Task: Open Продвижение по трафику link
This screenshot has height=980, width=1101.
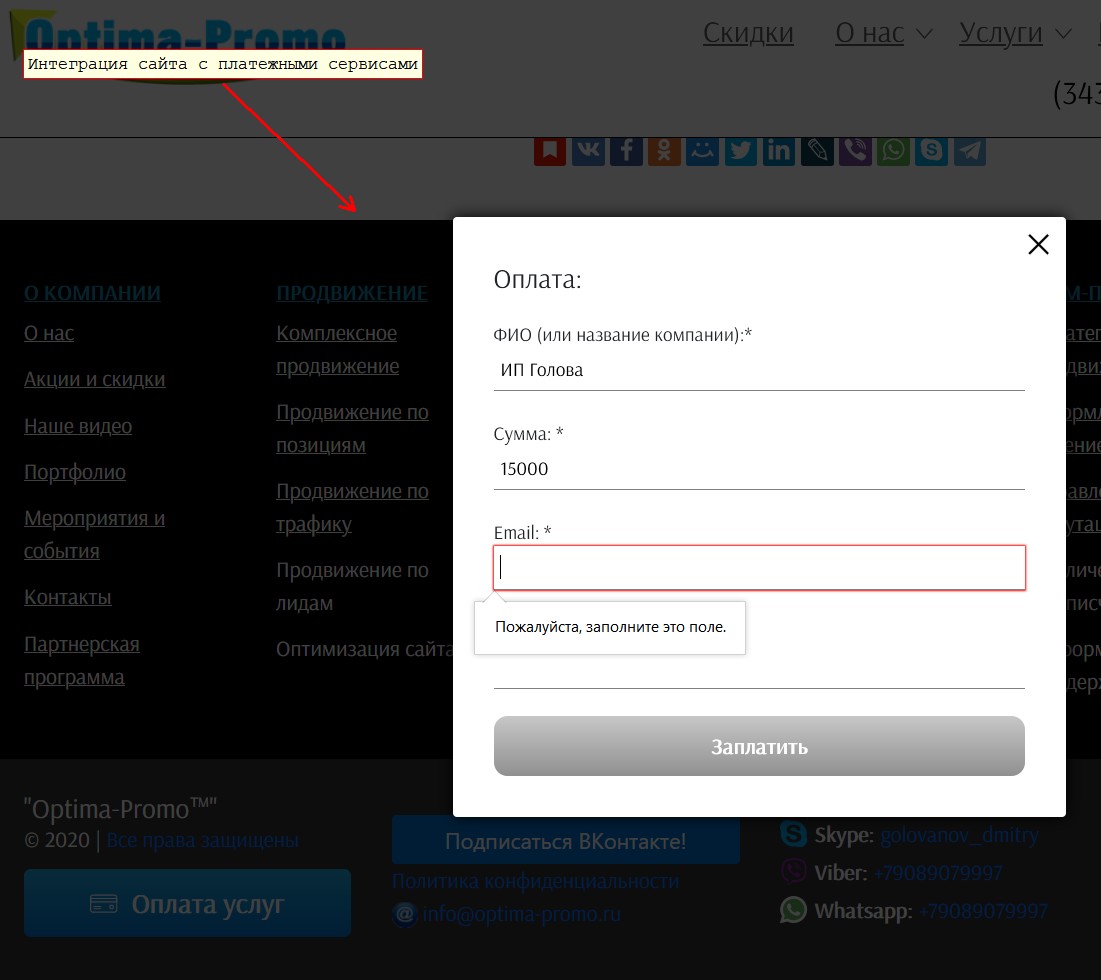Action: [x=352, y=508]
